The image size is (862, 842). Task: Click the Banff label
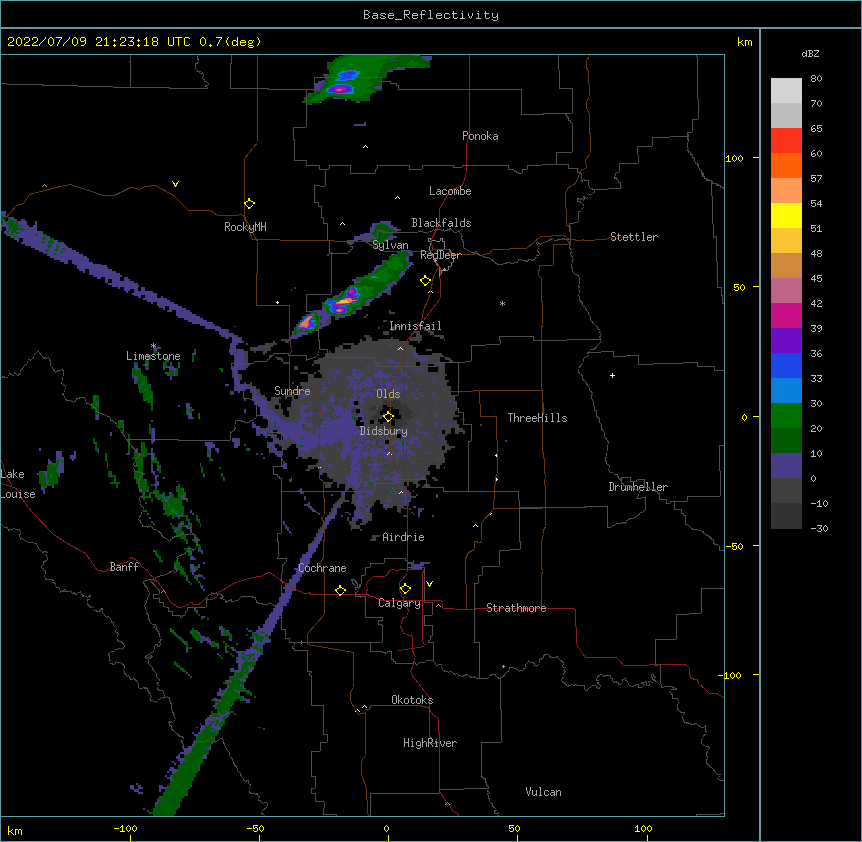coord(124,567)
